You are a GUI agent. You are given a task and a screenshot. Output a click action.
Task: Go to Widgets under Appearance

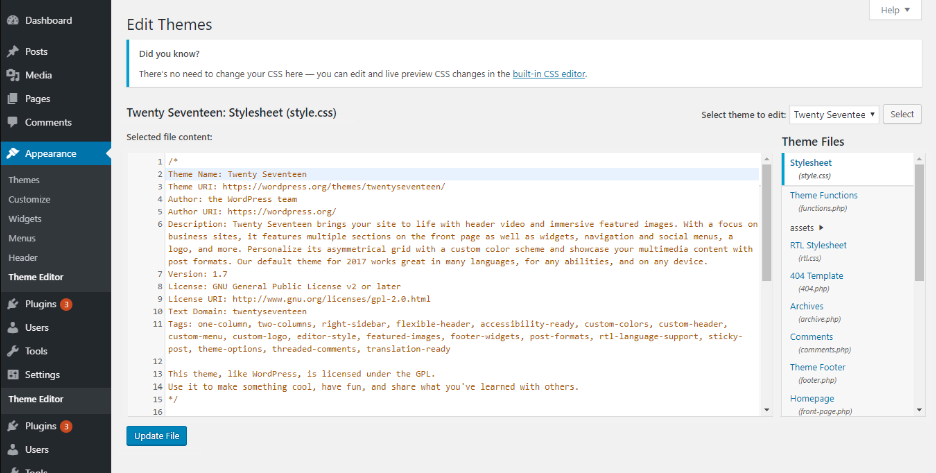click(25, 219)
